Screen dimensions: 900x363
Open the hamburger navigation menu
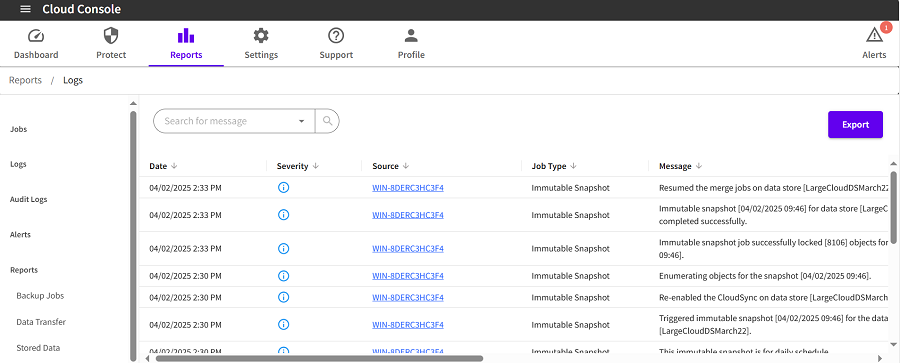click(25, 9)
